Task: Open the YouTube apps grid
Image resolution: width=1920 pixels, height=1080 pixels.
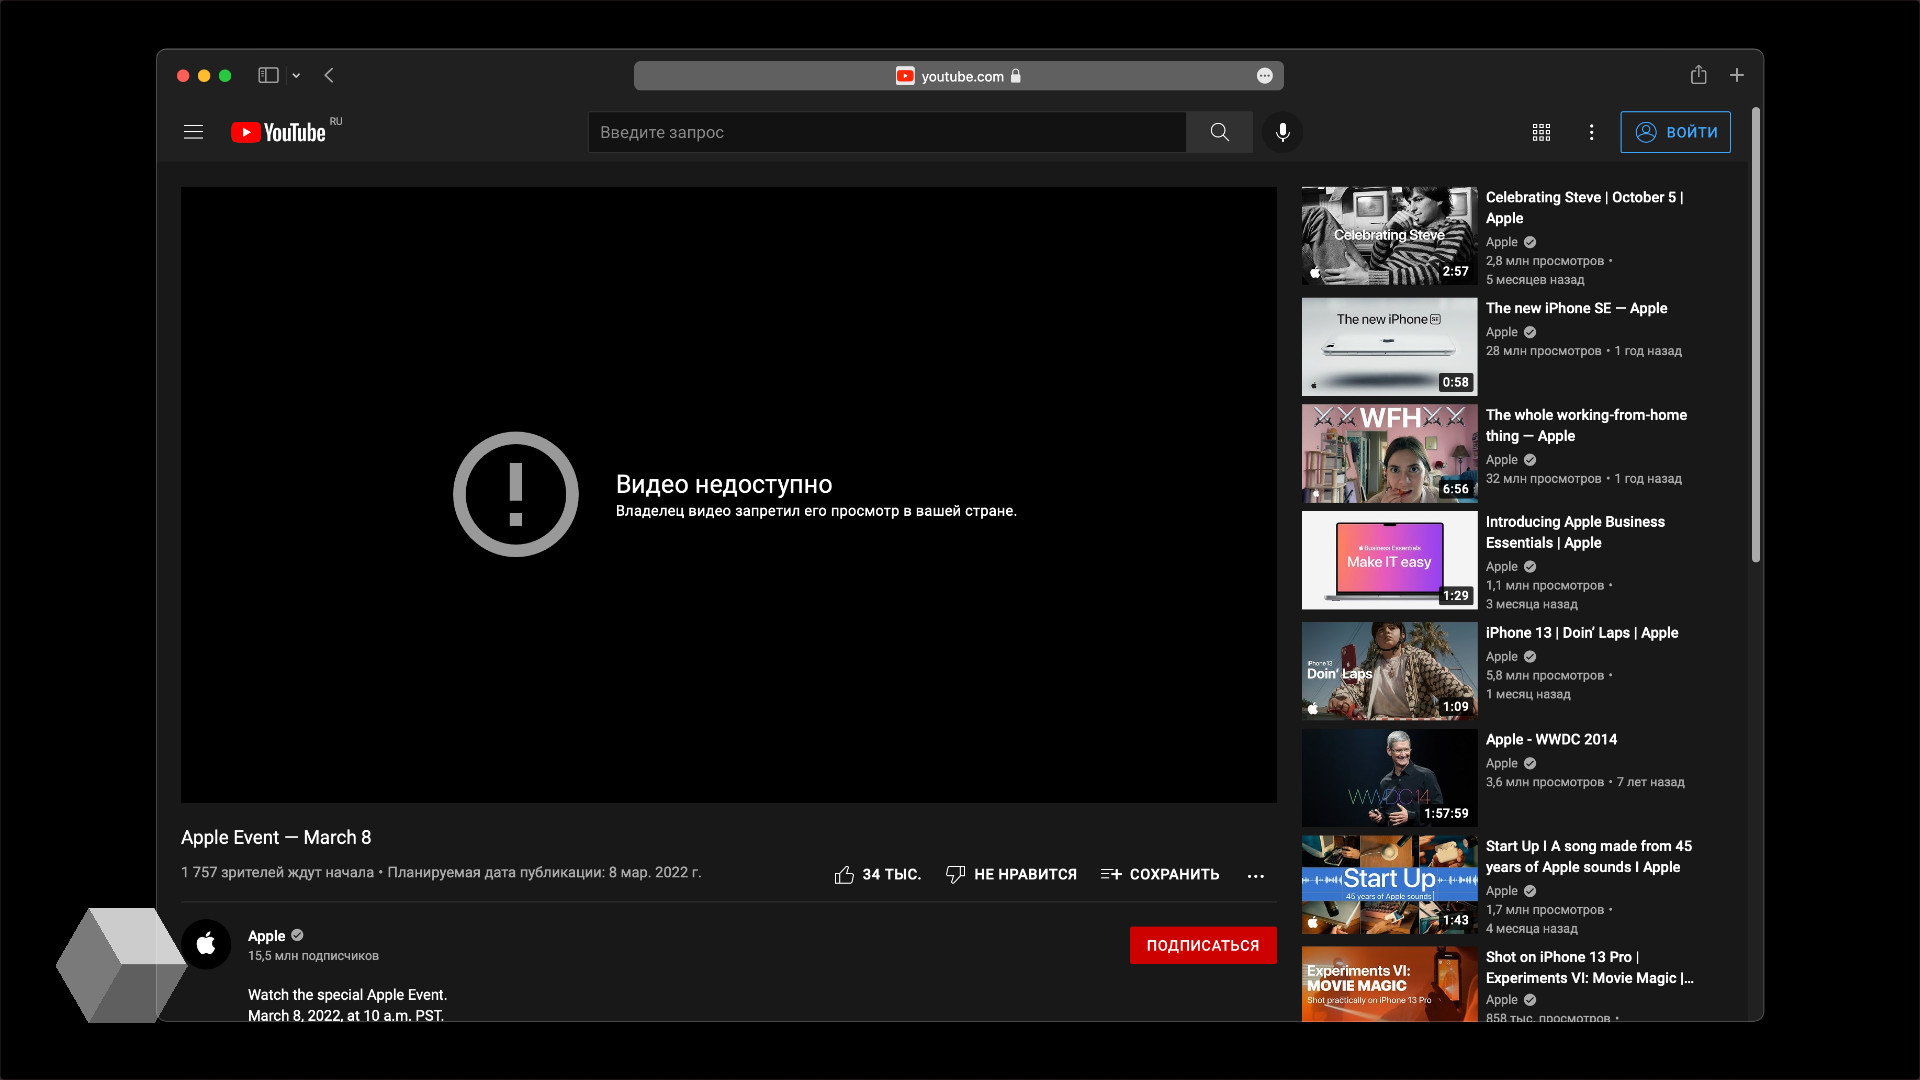Action: 1541,132
